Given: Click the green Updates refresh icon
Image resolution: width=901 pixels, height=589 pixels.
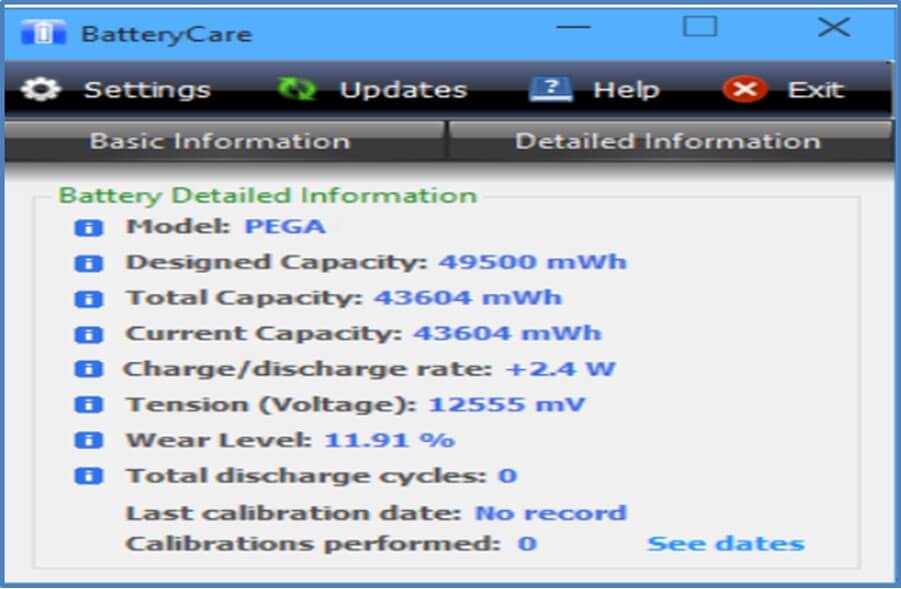Looking at the screenshot, I should [297, 89].
